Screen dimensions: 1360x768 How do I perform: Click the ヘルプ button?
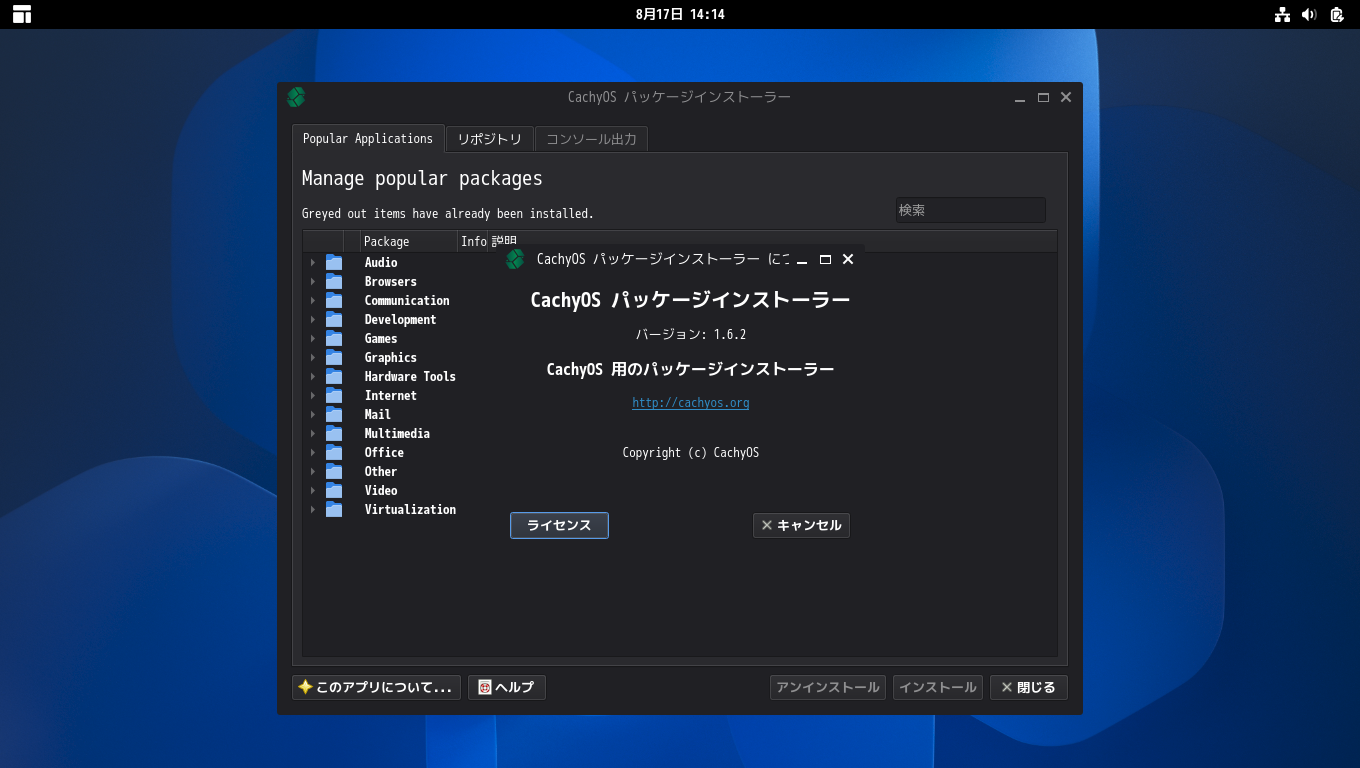click(507, 687)
